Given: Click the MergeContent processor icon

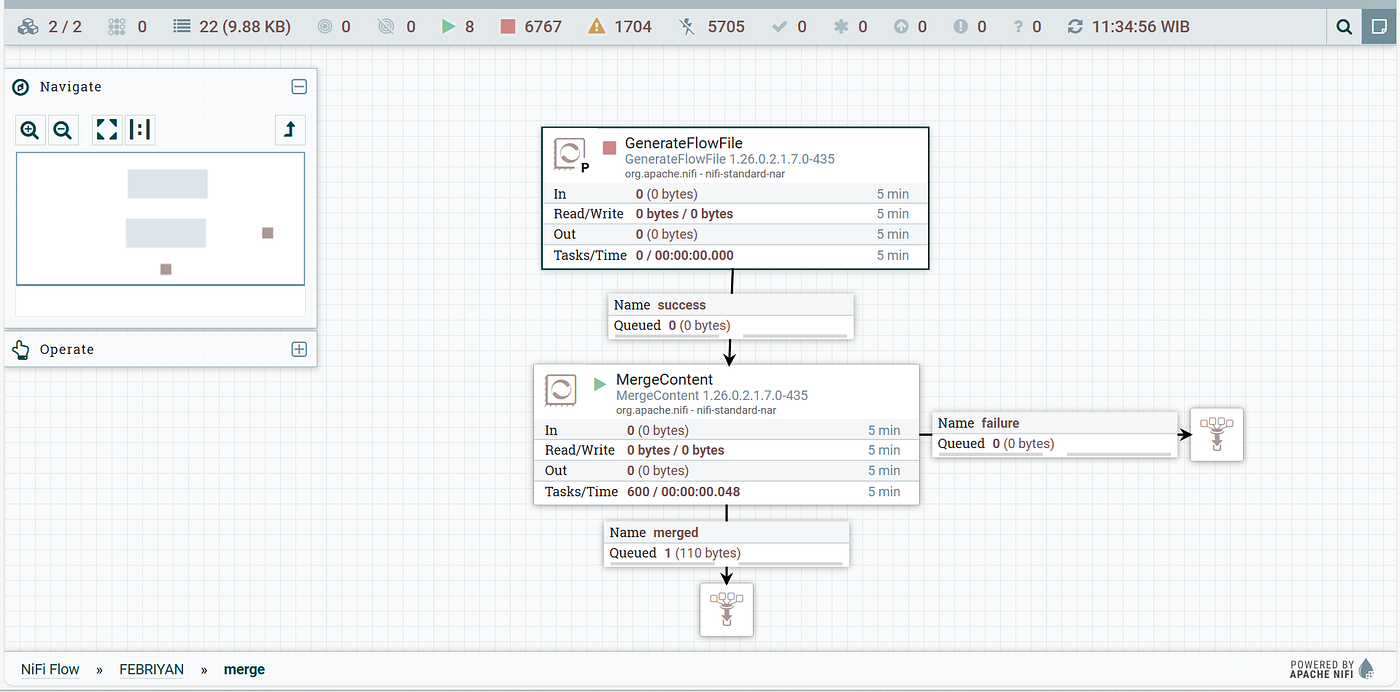Looking at the screenshot, I should pos(561,390).
